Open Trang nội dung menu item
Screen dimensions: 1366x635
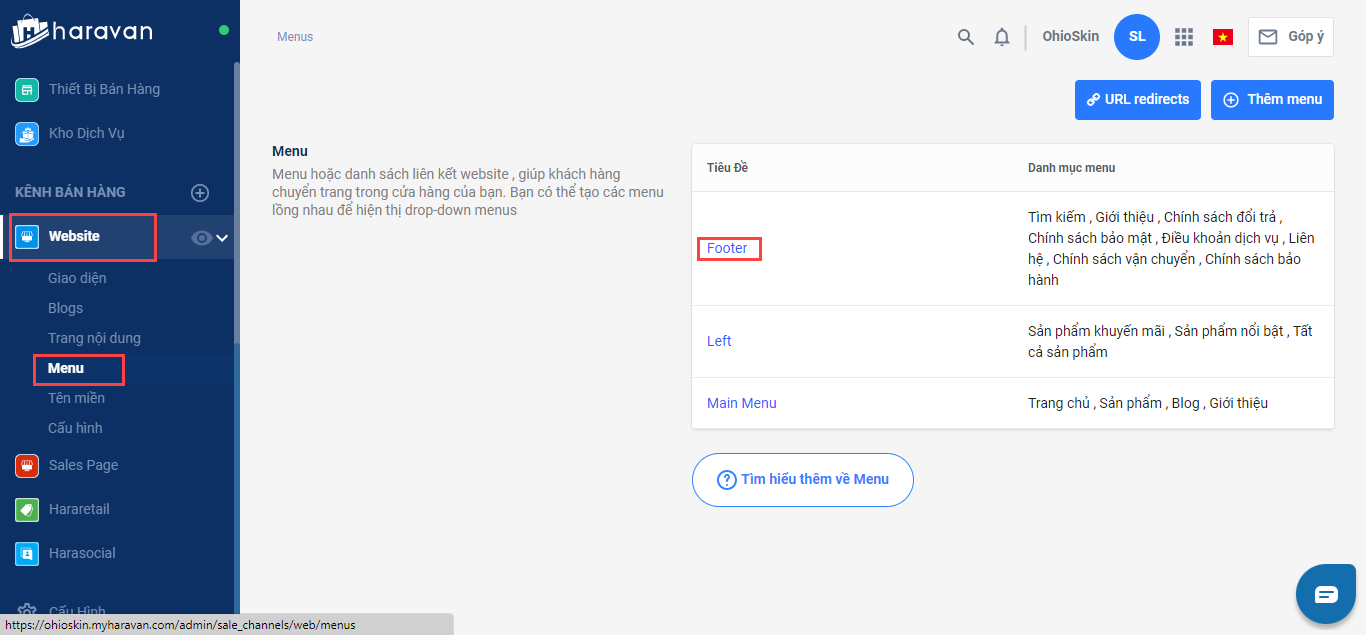tap(94, 338)
